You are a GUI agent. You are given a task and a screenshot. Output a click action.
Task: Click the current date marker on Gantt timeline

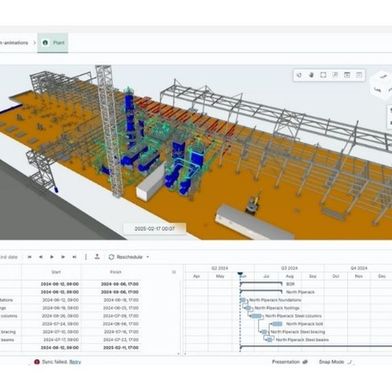click(x=240, y=274)
